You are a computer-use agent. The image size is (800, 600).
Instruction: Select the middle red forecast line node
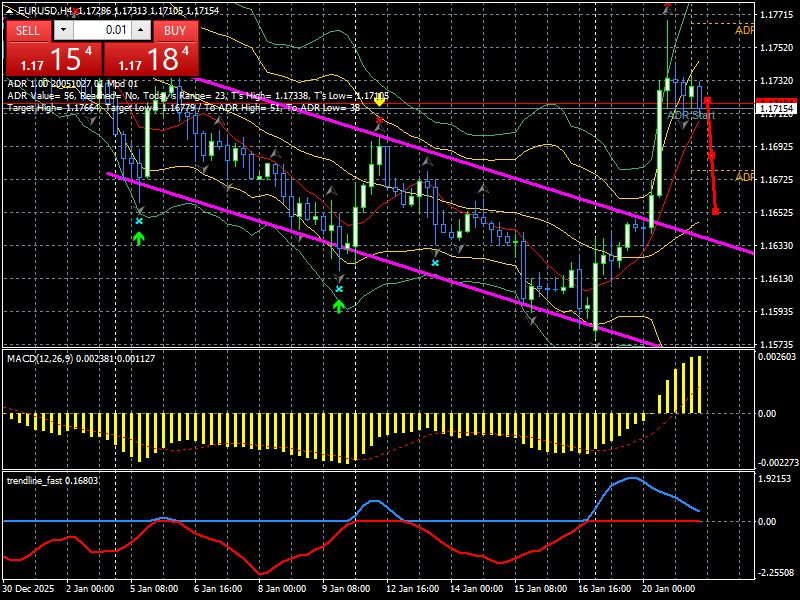pyautogui.click(x=711, y=155)
